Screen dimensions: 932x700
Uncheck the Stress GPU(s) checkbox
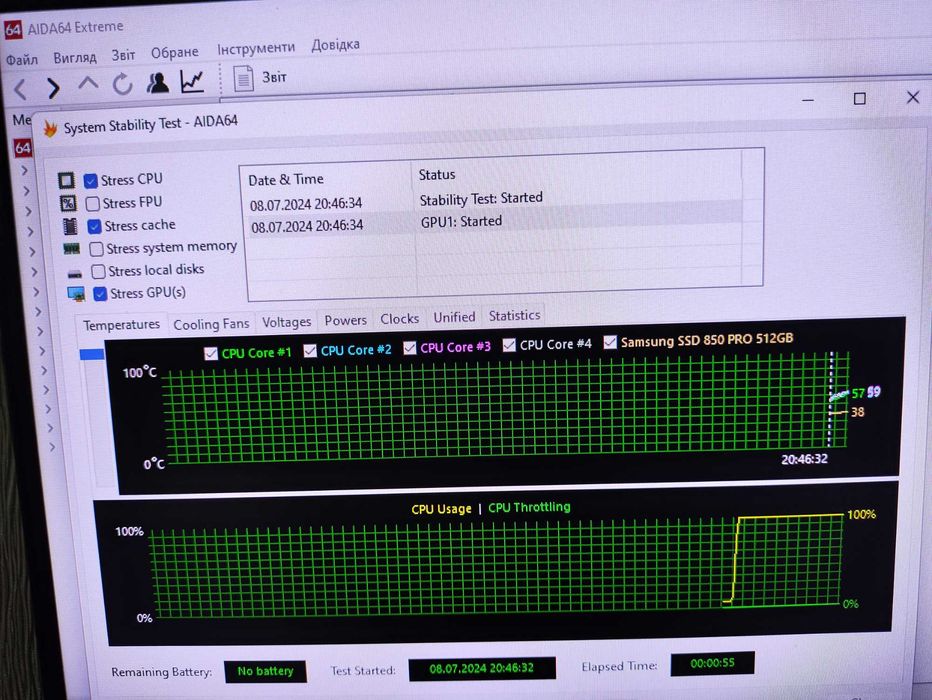(100, 294)
